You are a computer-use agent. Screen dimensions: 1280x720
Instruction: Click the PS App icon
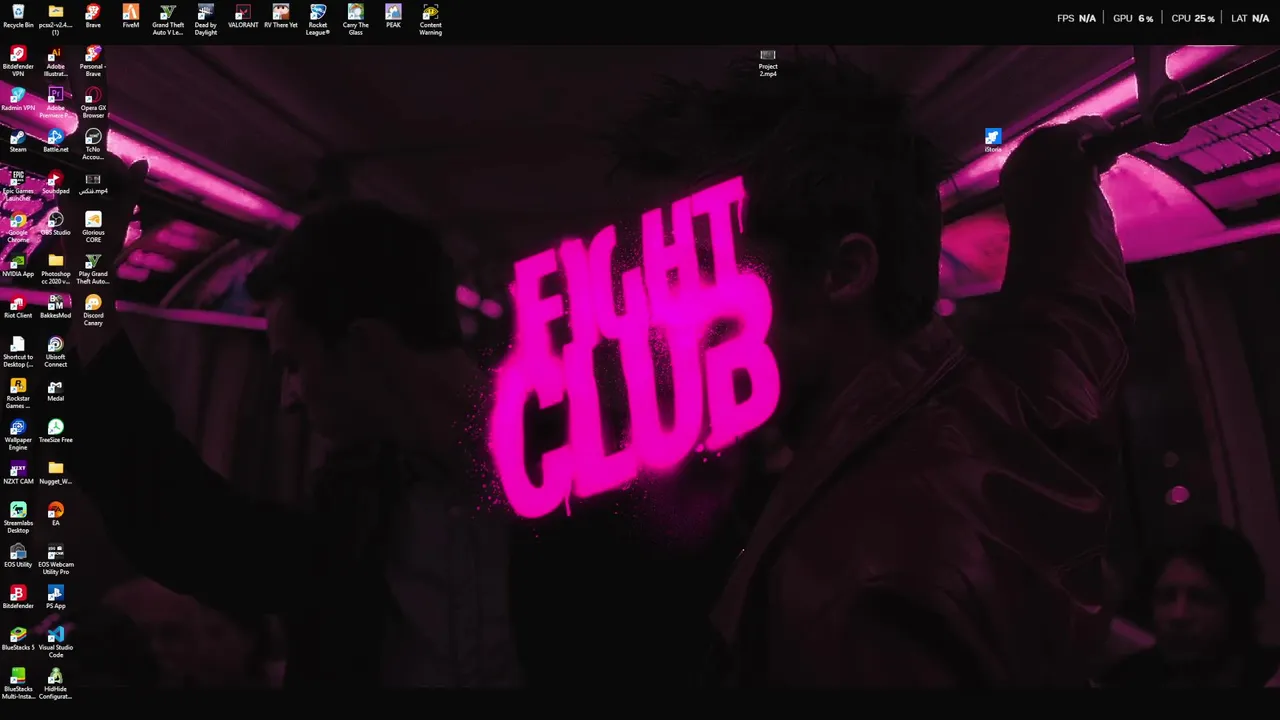(55, 597)
